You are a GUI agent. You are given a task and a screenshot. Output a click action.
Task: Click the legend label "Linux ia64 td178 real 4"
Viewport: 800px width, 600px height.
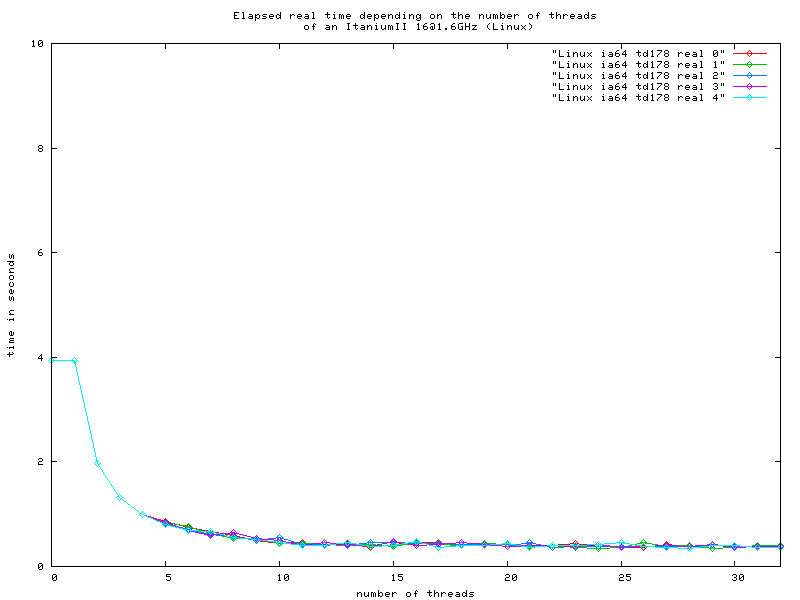[637, 97]
